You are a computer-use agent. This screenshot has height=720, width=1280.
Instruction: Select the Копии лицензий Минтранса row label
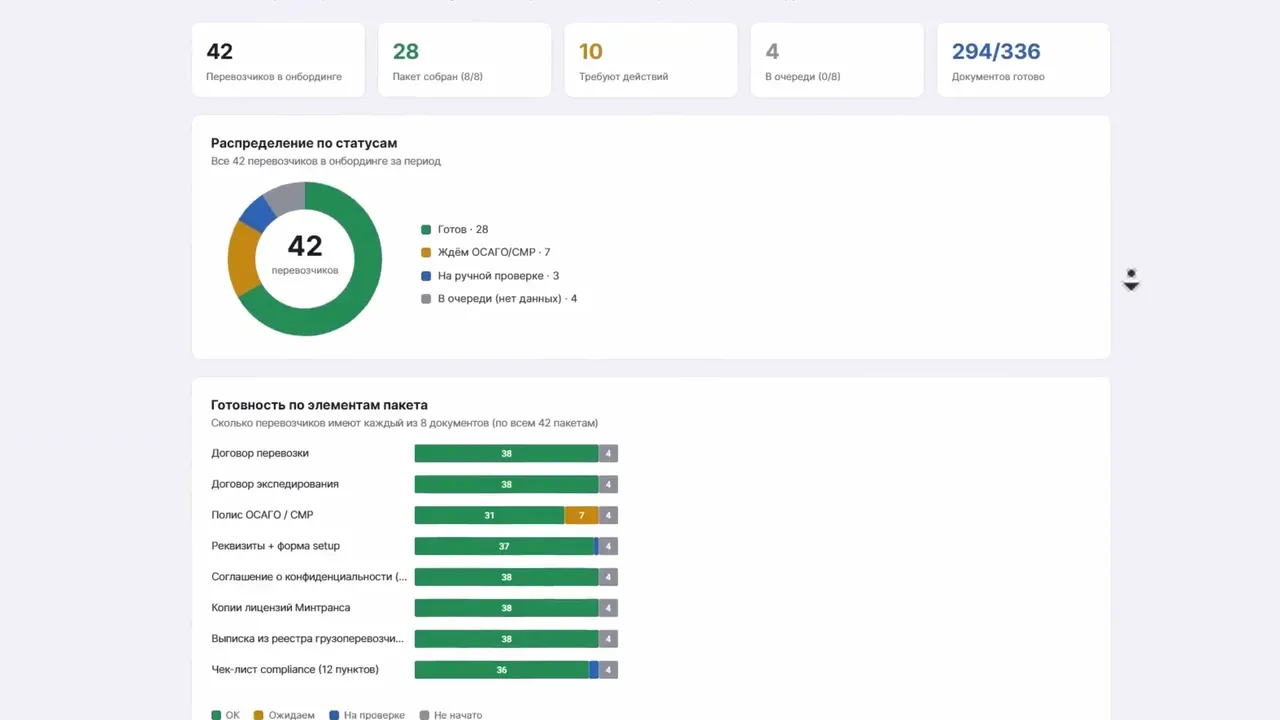281,608
